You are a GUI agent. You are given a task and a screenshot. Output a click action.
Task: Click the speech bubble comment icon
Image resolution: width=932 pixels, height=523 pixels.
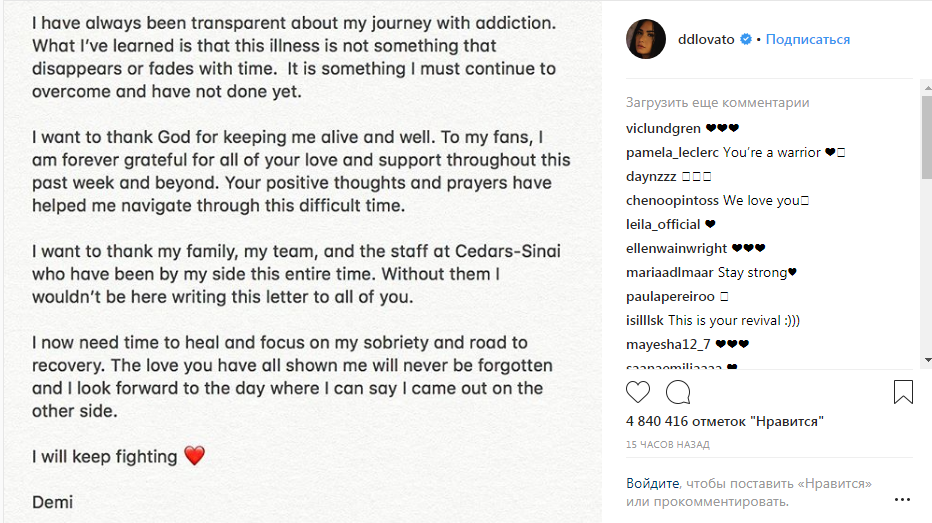click(678, 392)
